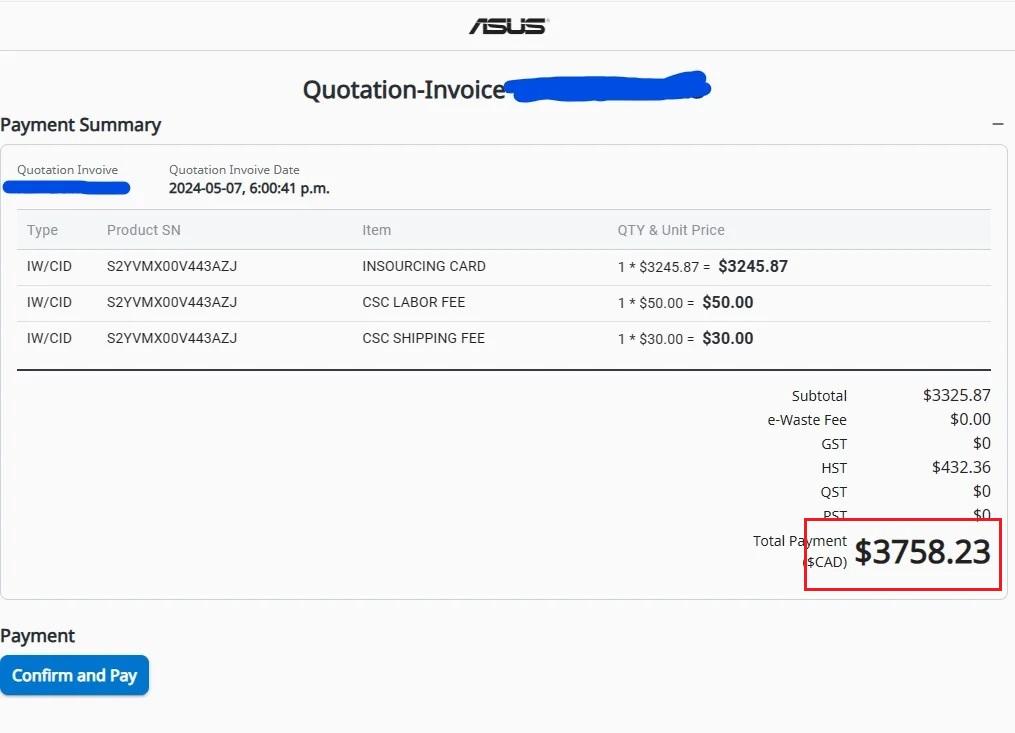Click the Subtotal amount $3325.87
Viewport: 1015px width, 733px height.
[x=956, y=395]
